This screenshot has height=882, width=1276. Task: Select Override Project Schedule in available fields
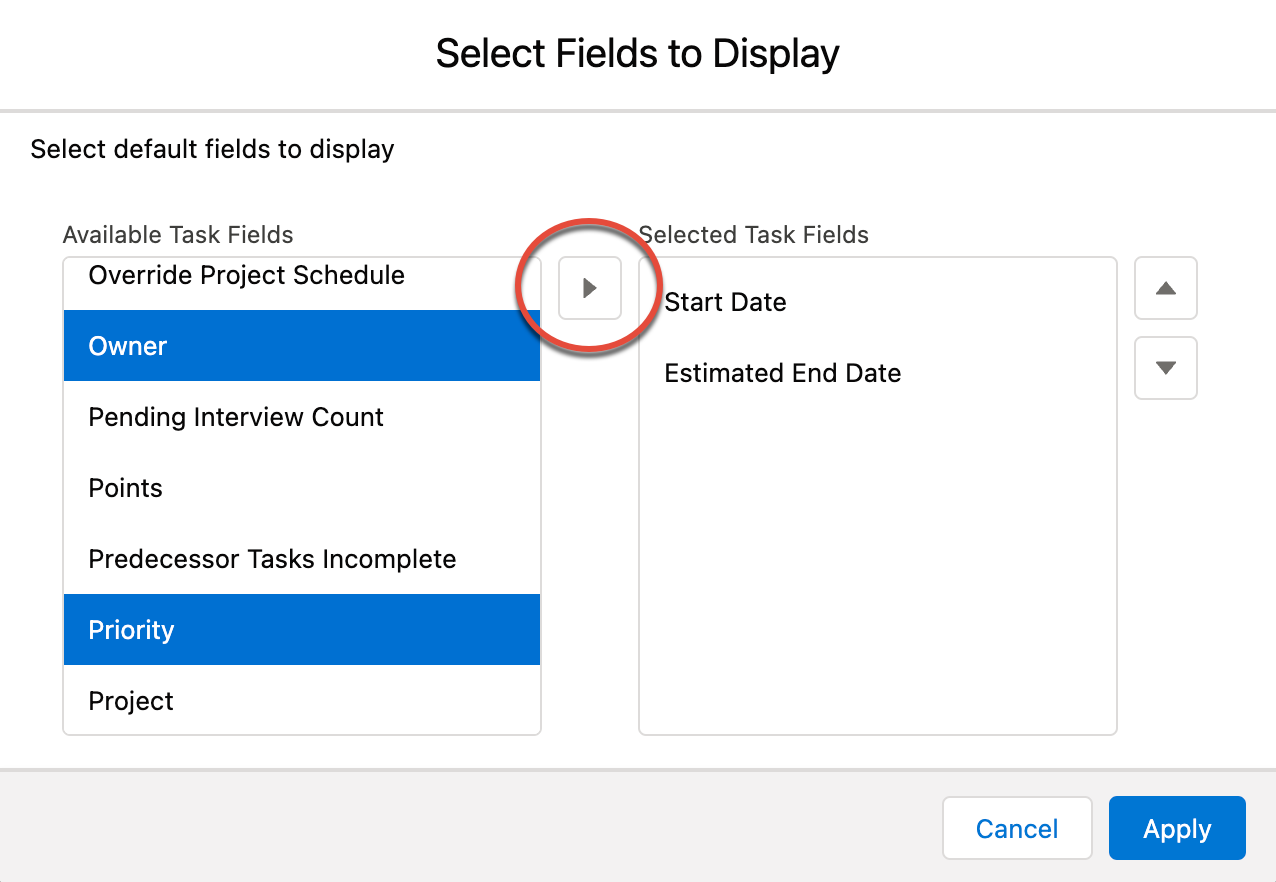(x=302, y=276)
